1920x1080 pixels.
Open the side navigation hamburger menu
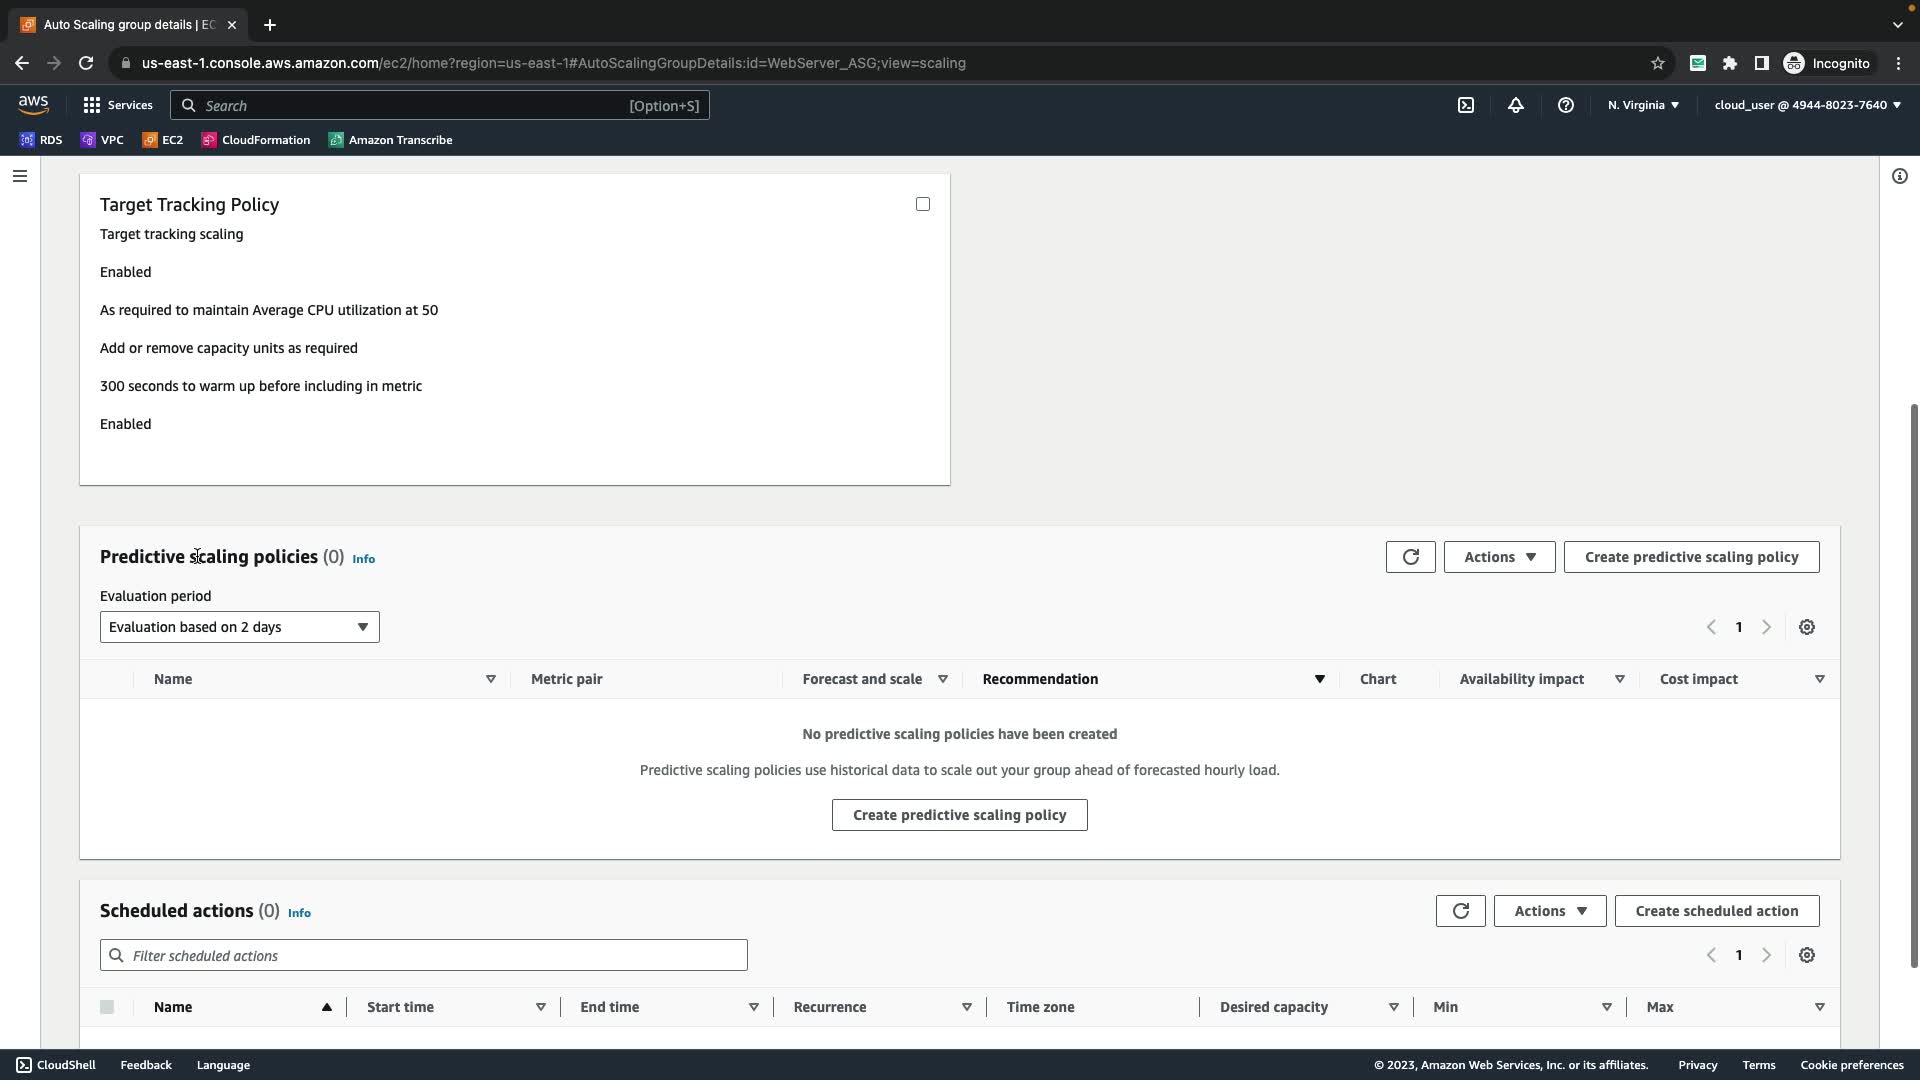tap(19, 176)
